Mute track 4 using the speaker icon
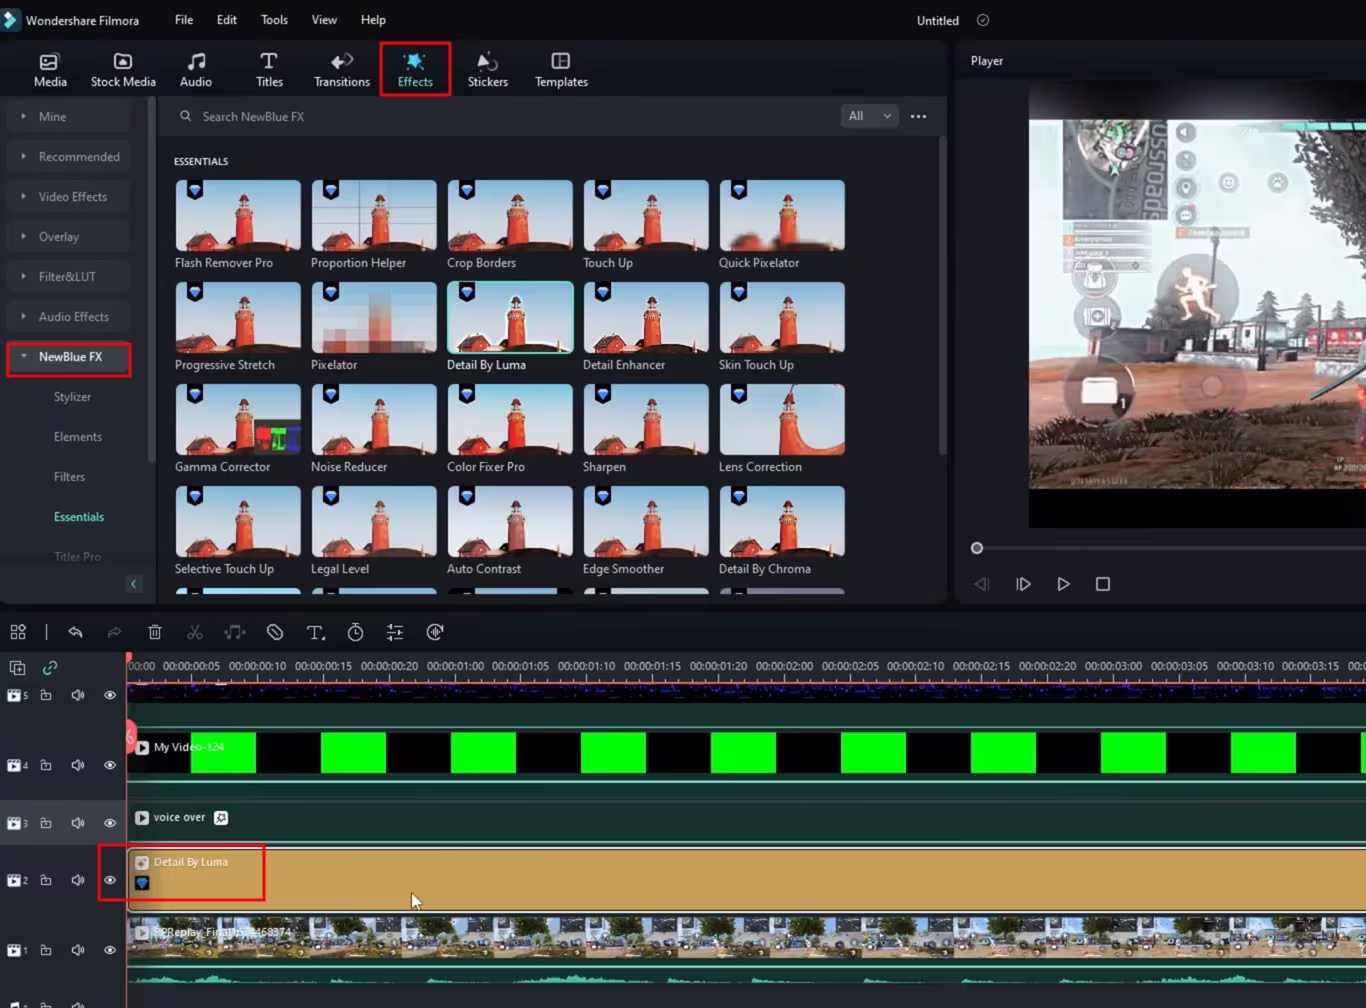The height and width of the screenshot is (1008, 1366). click(78, 765)
